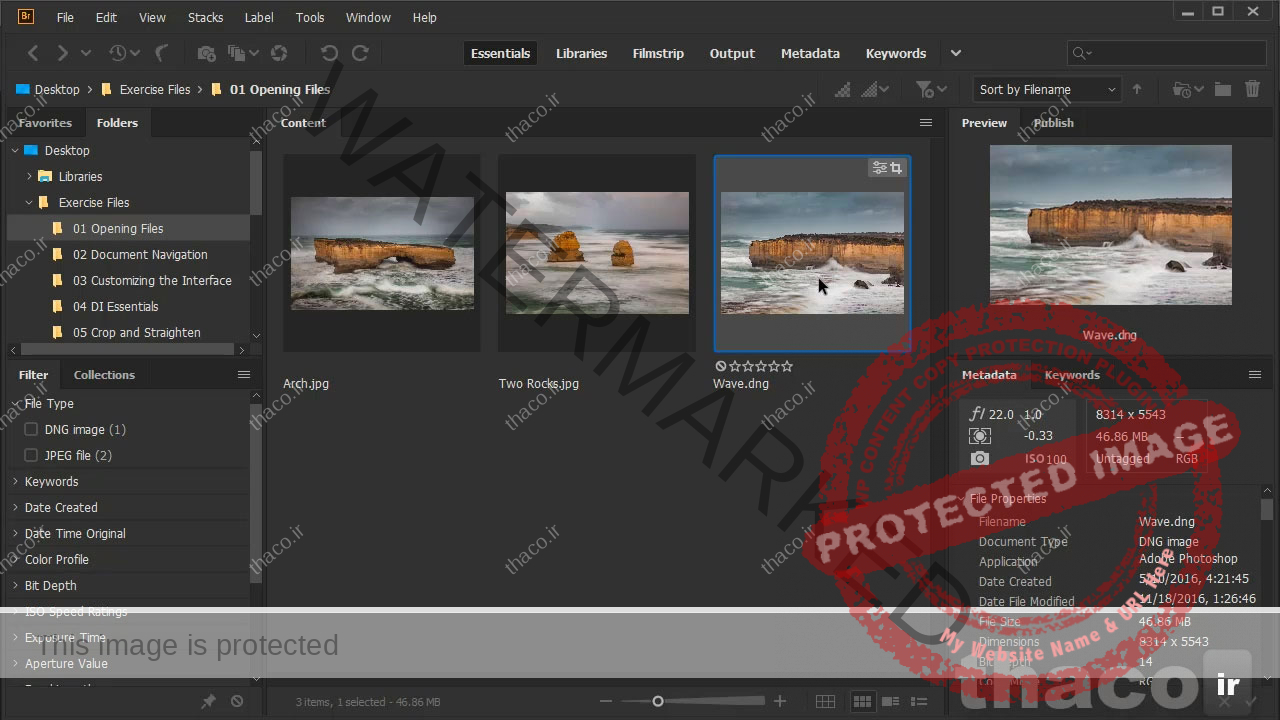Expand the Bit Depth filter section
Image resolution: width=1280 pixels, height=720 pixels.
pos(15,585)
